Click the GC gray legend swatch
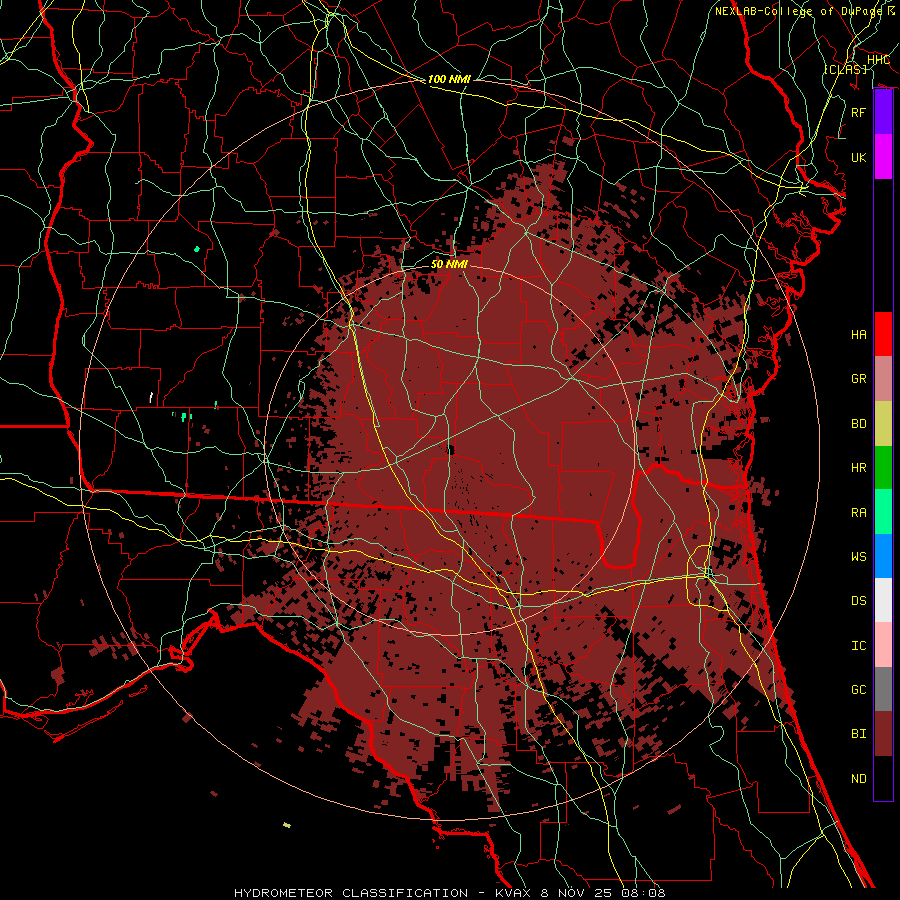This screenshot has width=900, height=900. [883, 689]
